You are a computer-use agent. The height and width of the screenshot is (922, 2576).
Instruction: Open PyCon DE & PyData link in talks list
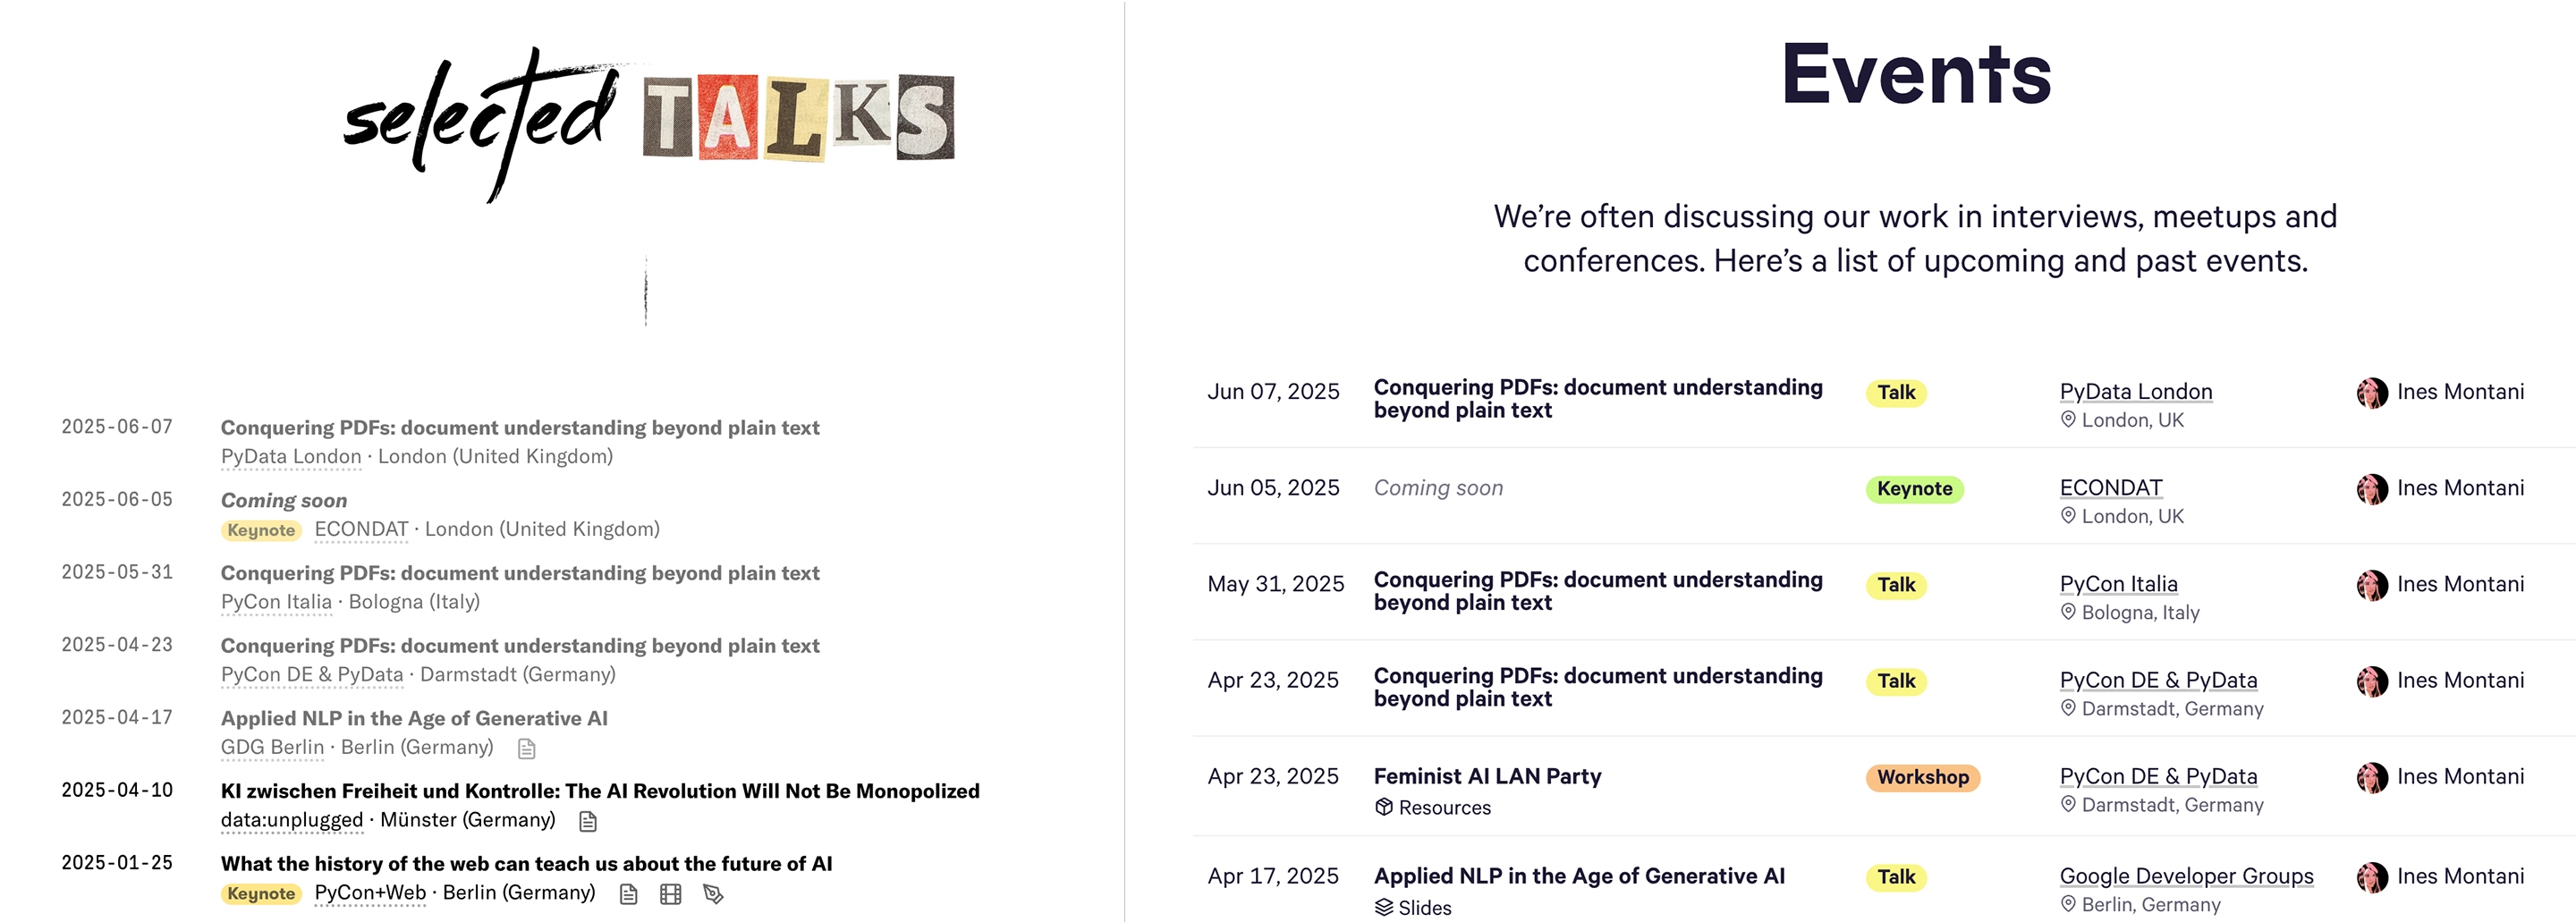pyautogui.click(x=312, y=675)
